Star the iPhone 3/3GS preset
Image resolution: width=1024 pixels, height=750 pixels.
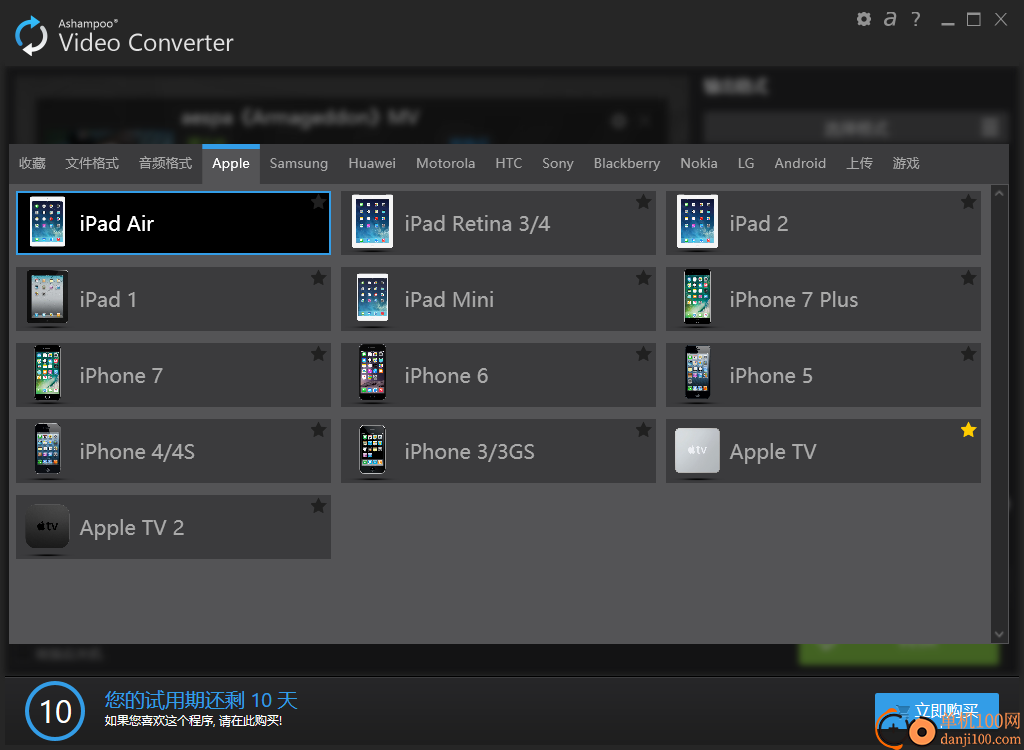pyautogui.click(x=643, y=429)
